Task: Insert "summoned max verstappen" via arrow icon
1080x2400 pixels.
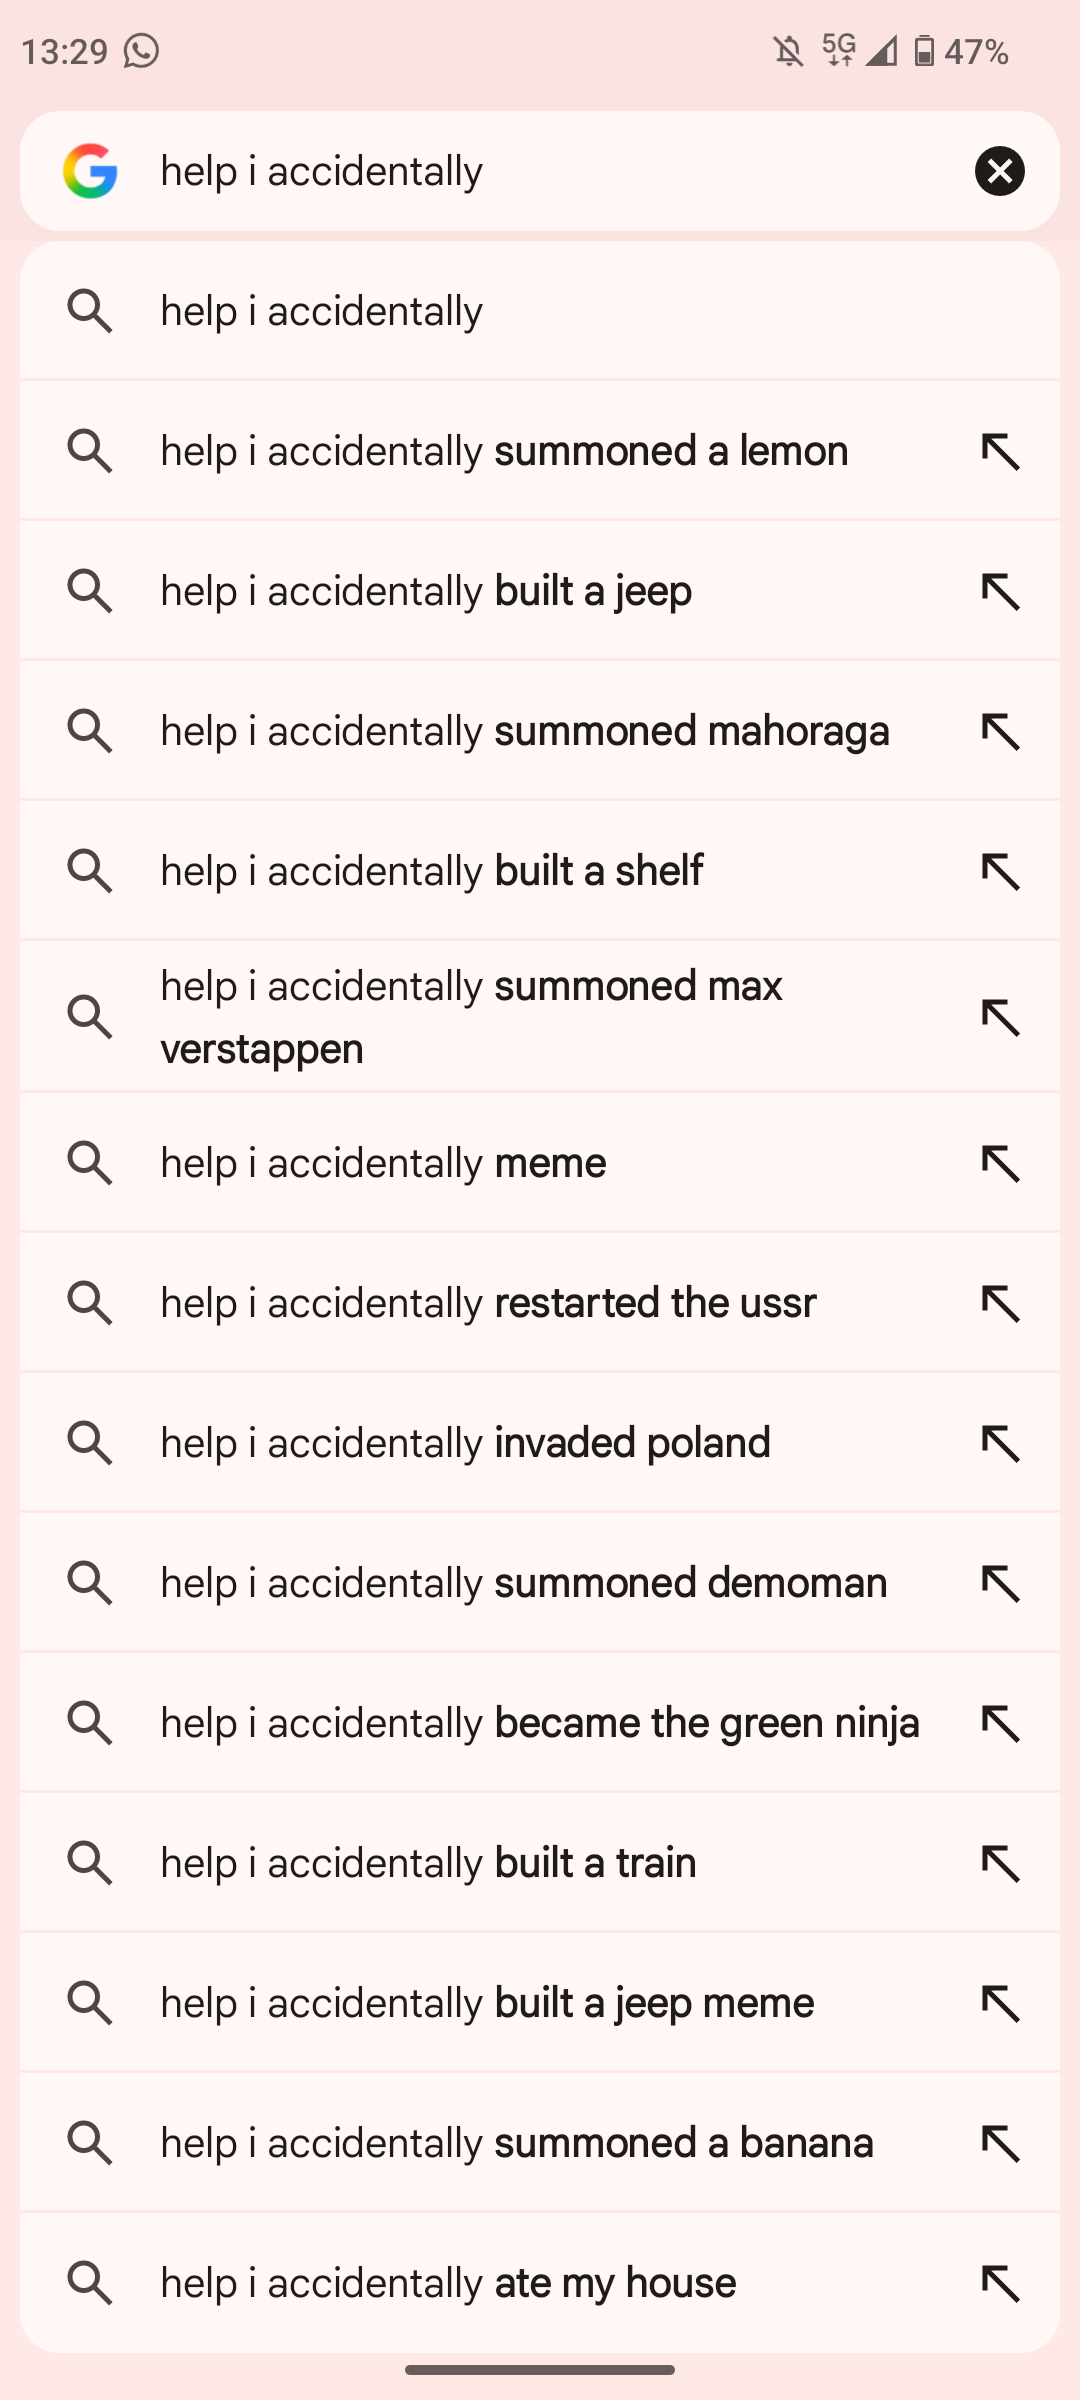Action: (1000, 1017)
